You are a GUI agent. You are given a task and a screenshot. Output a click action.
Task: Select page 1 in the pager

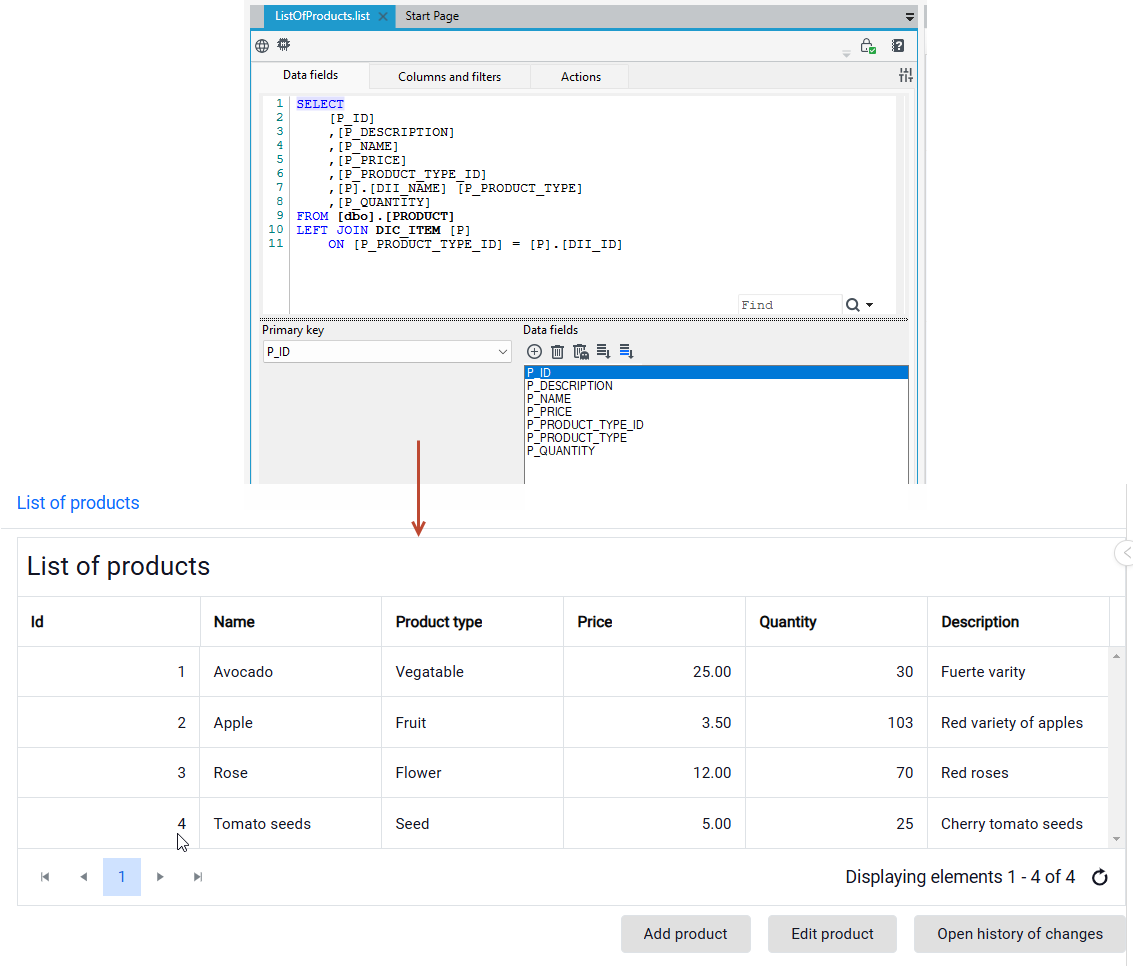(x=121, y=877)
